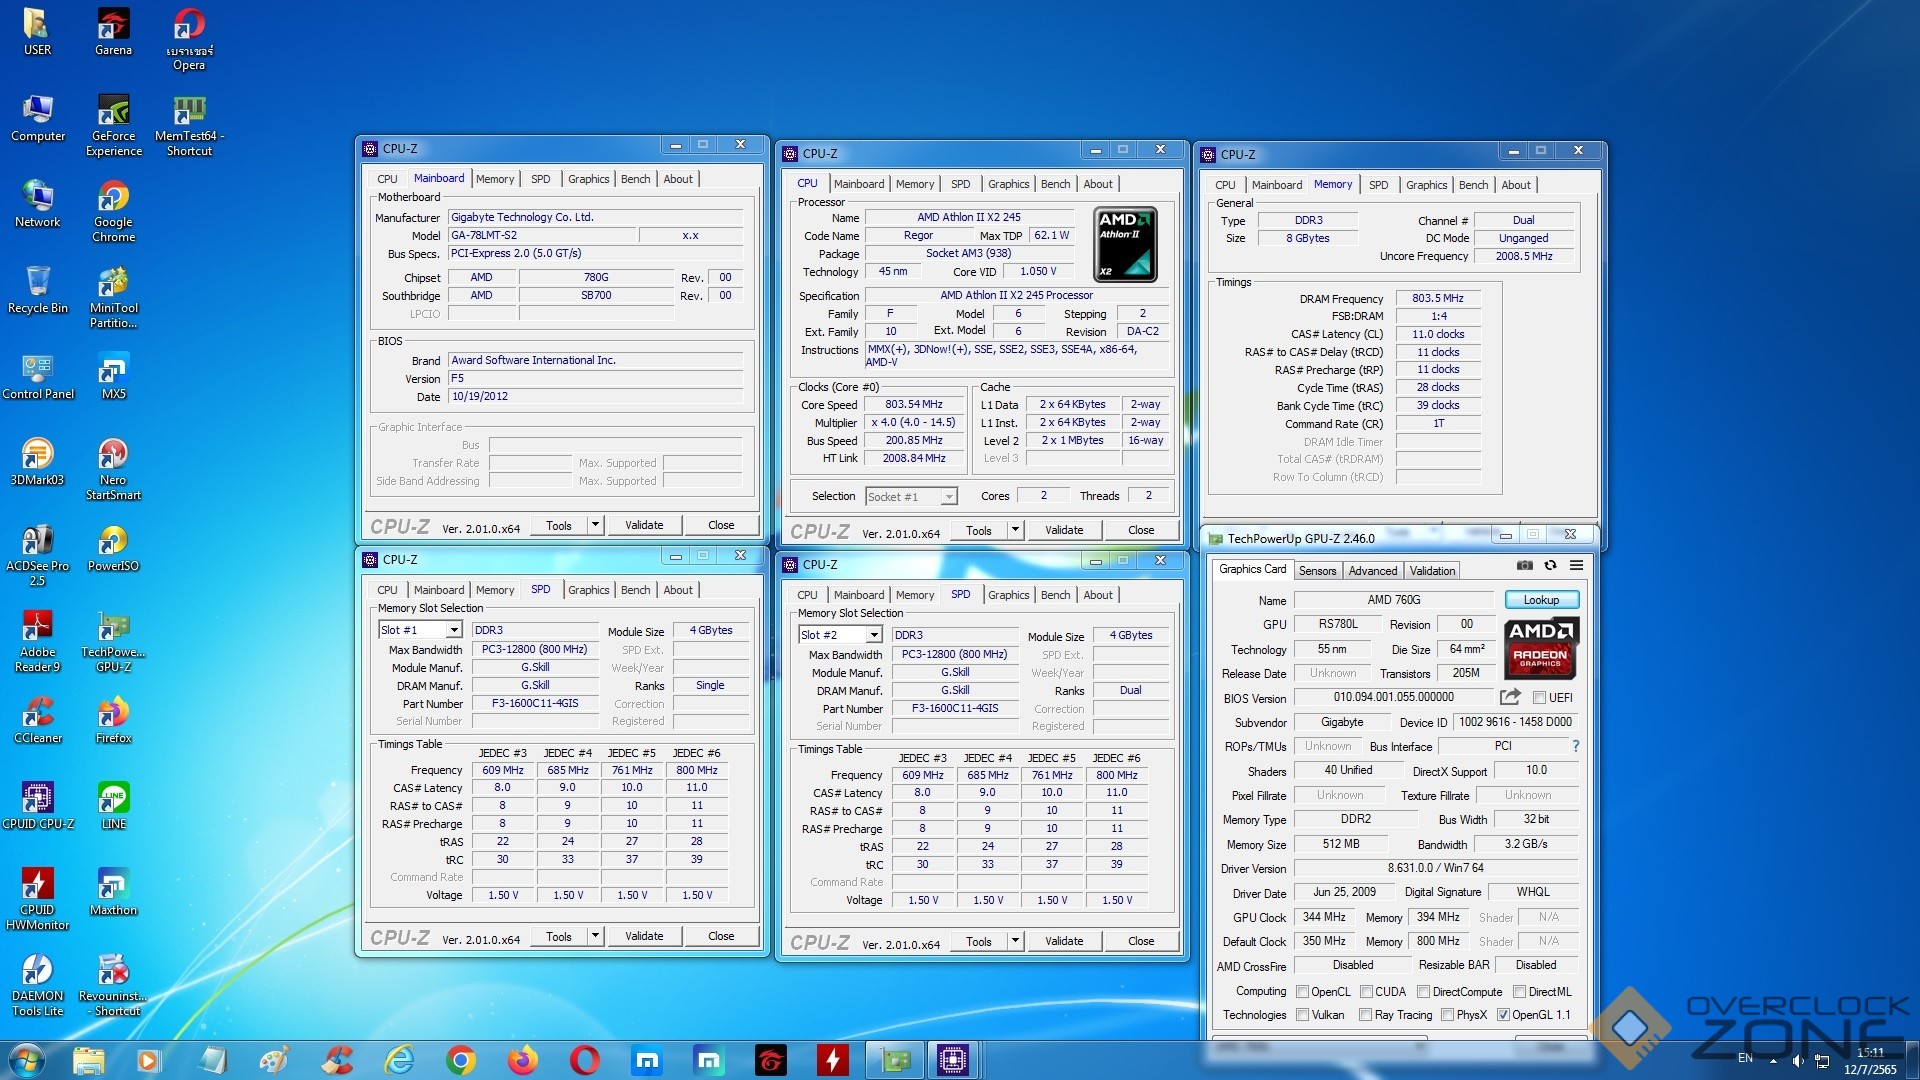Open the TechPowerUp GPU-Z desktop shortcut
Image resolution: width=1920 pixels, height=1080 pixels.
(113, 628)
